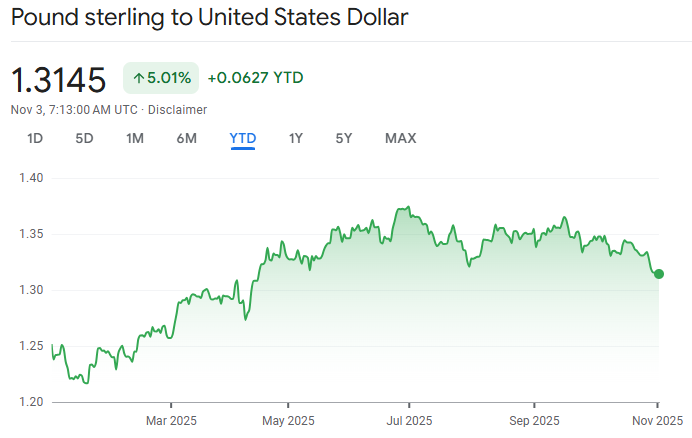
Task: Click the May 2025 axis label
Action: tap(287, 419)
